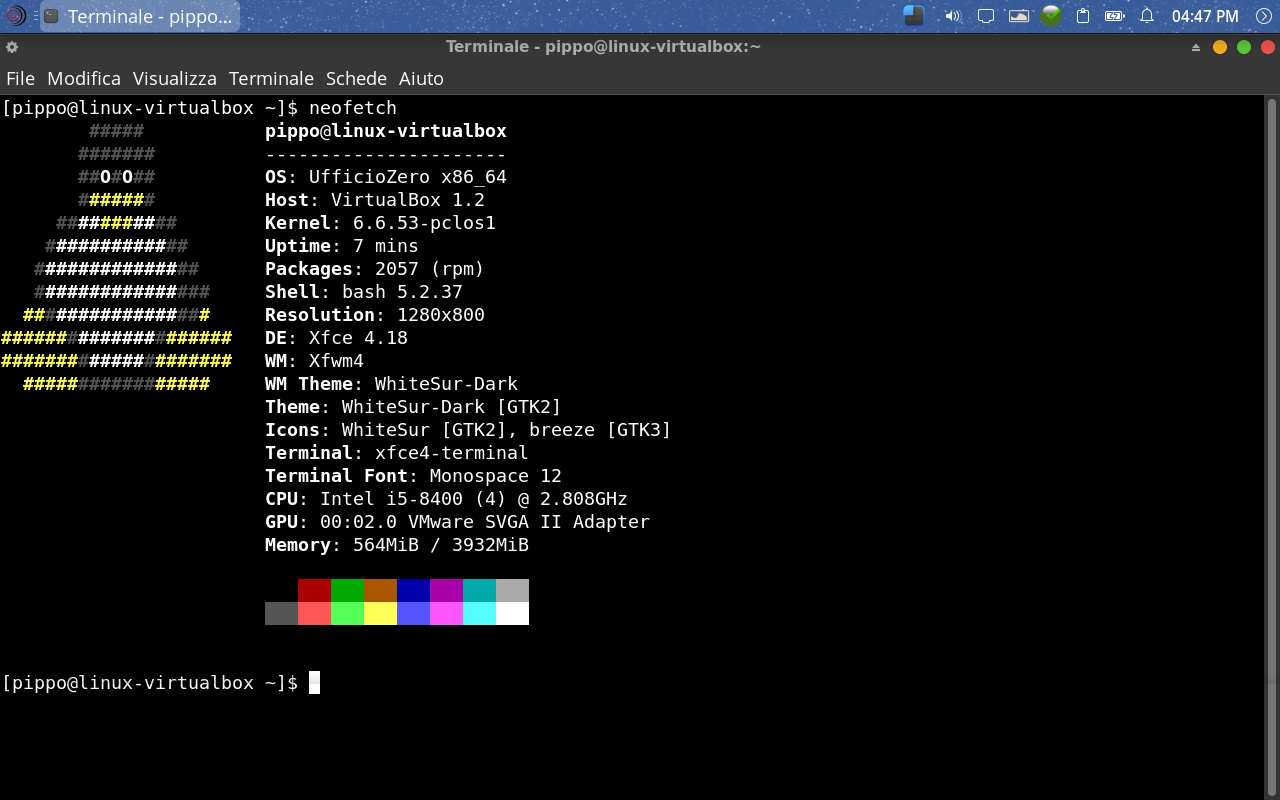The height and width of the screenshot is (800, 1280).
Task: Click the battery power status icon
Action: (x=1115, y=16)
